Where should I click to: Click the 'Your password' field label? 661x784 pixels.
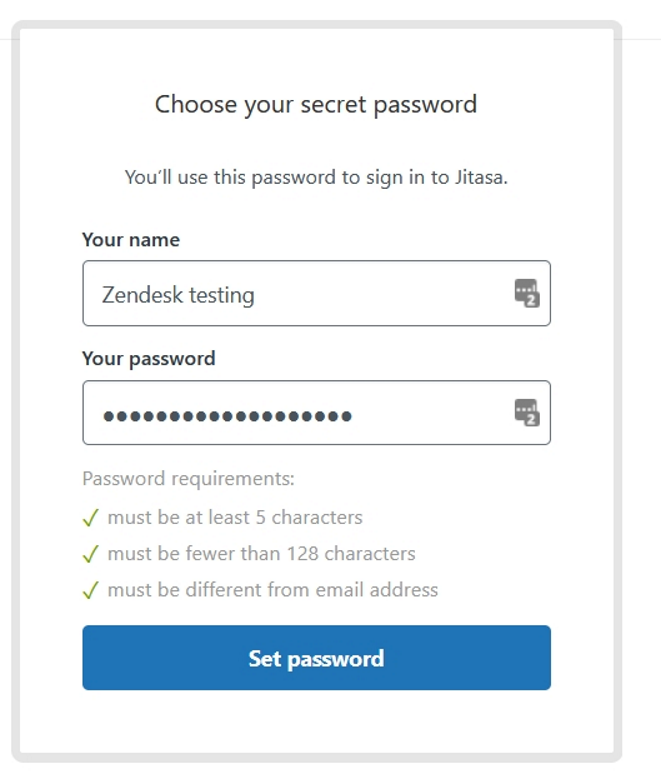coord(148,358)
